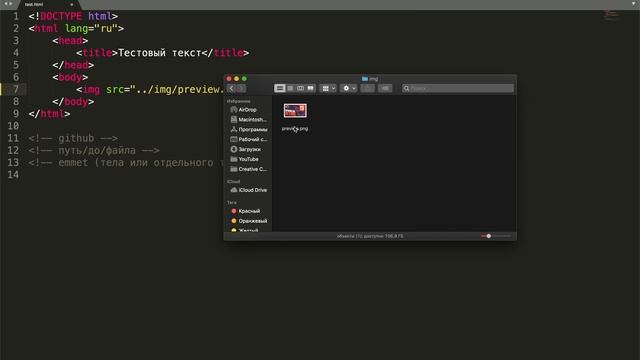The width and height of the screenshot is (640, 360).
Task: Open the Finder group-by grid dropdown
Action: (x=328, y=88)
